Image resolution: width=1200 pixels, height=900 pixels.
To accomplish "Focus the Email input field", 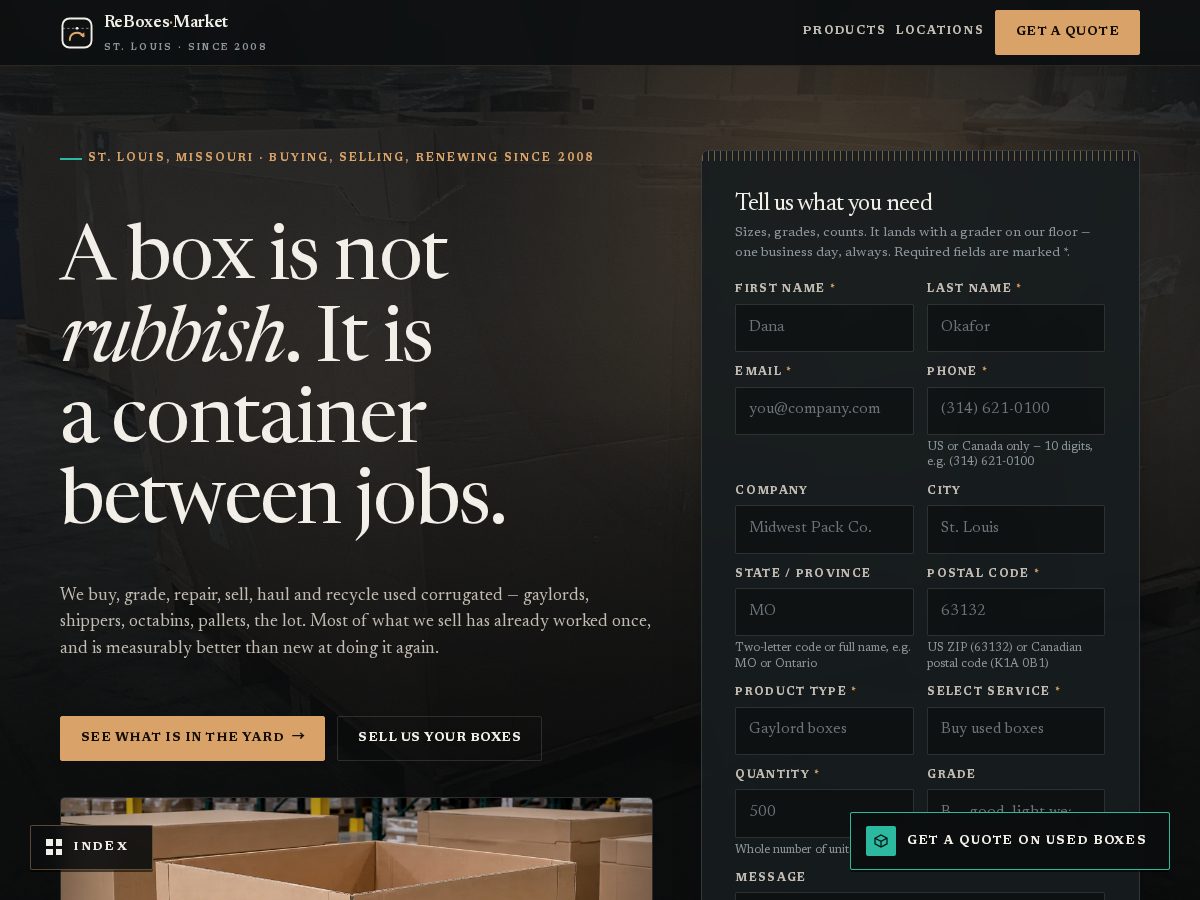I will pos(824,411).
